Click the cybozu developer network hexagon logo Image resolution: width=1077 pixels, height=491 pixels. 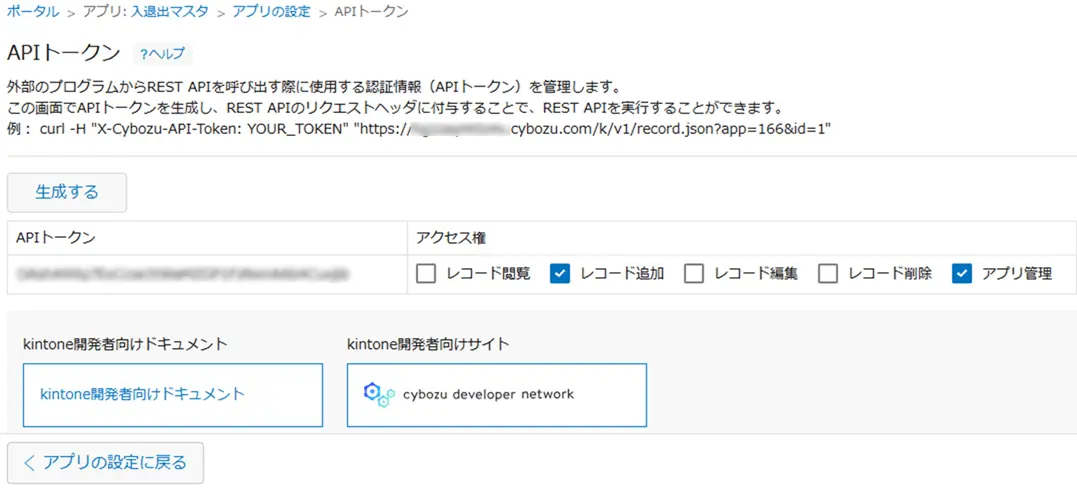(x=378, y=395)
